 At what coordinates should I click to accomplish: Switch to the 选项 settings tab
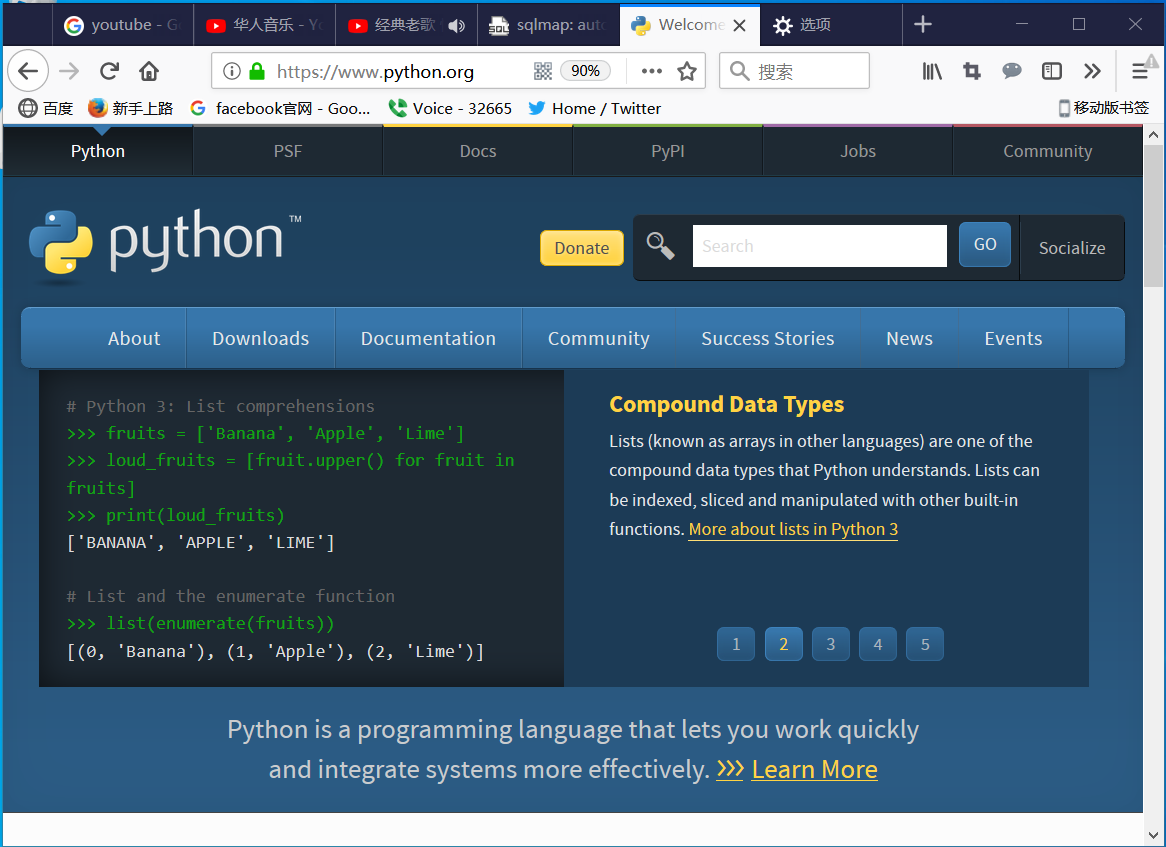[831, 25]
